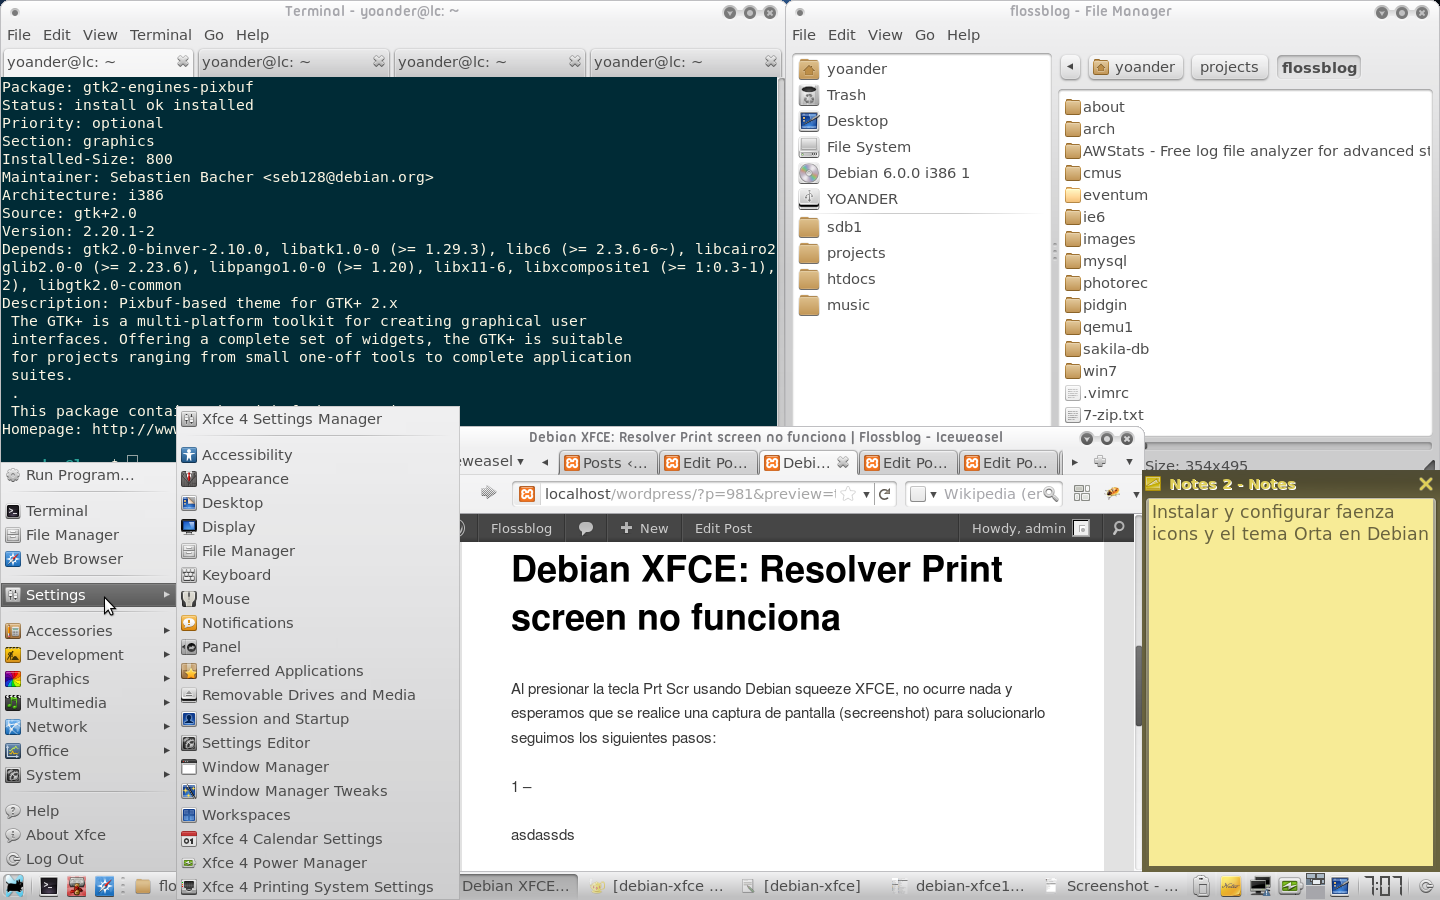Screen dimensions: 1440x900
Task: Click path bar back arrow in File Manager
Action: click(1070, 67)
